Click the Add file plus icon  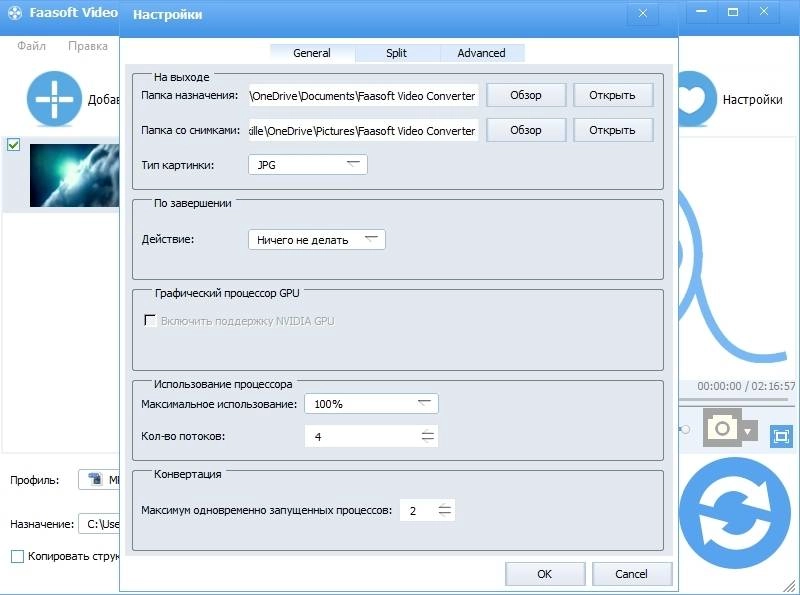pos(54,99)
